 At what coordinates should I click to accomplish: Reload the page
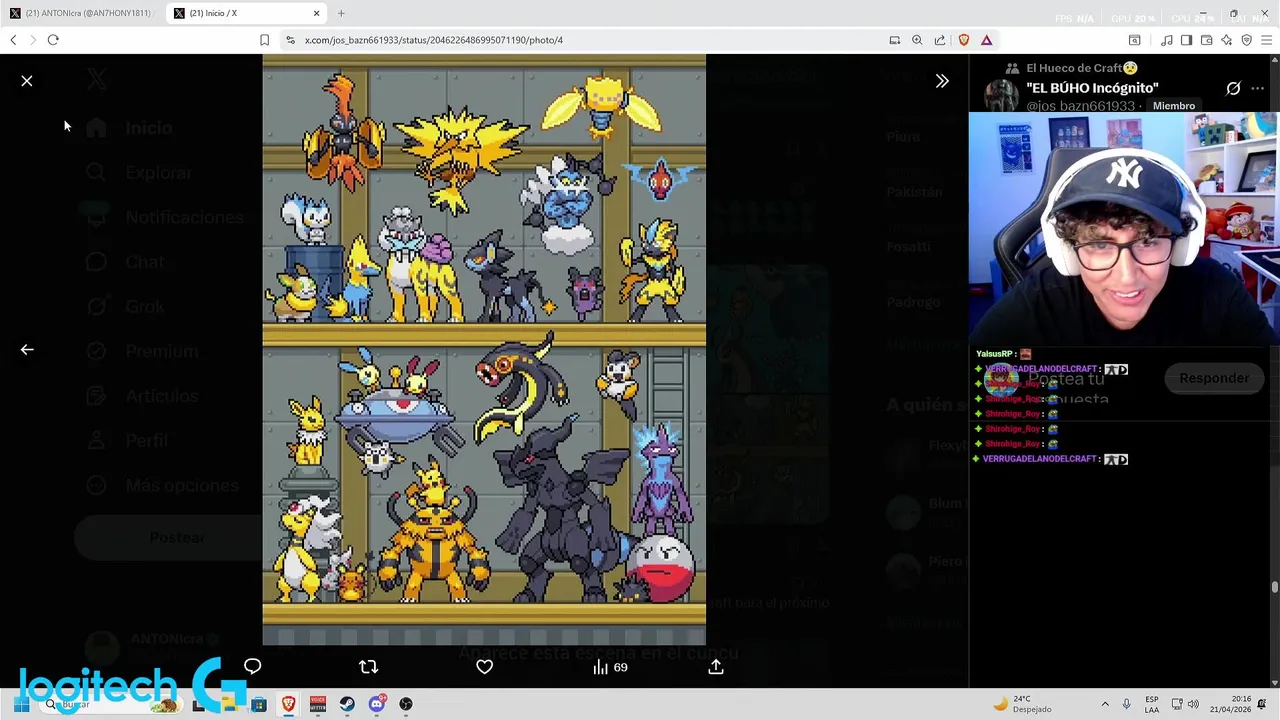[53, 40]
